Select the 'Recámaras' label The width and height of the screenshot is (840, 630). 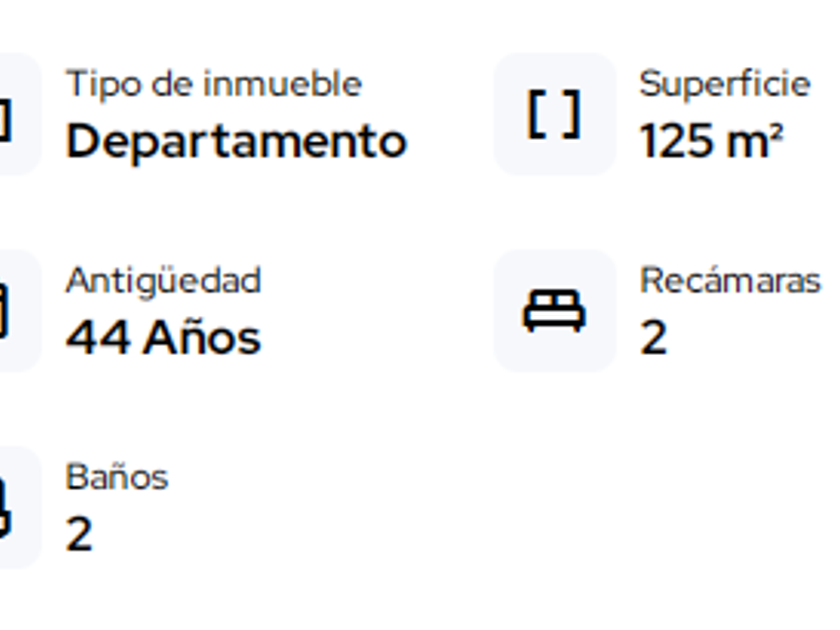click(730, 281)
